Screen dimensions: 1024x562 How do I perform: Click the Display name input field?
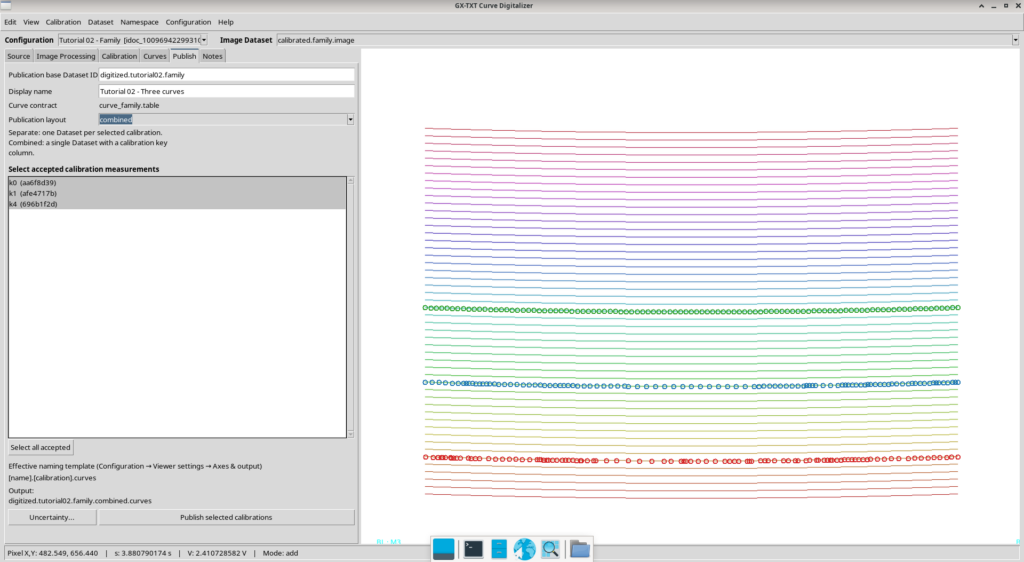[227, 91]
